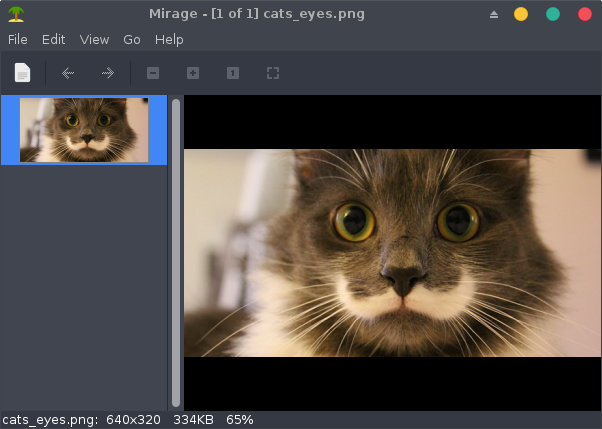Click the Mirage palm tree app icon

pyautogui.click(x=16, y=14)
